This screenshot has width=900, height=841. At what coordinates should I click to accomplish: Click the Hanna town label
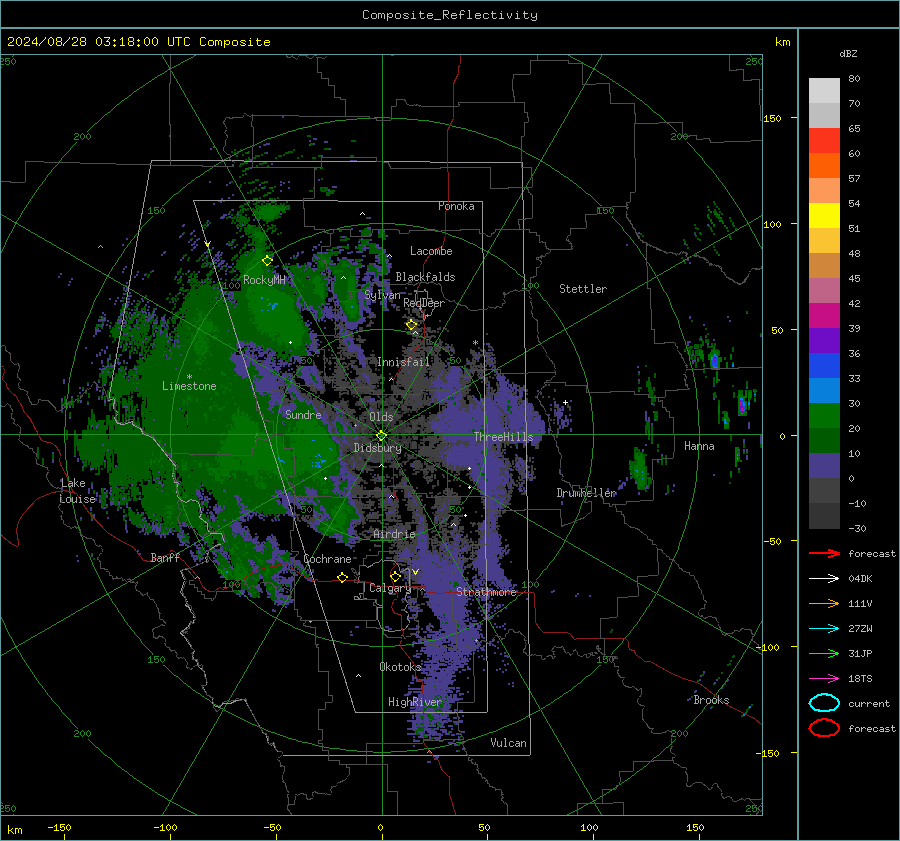pyautogui.click(x=699, y=446)
